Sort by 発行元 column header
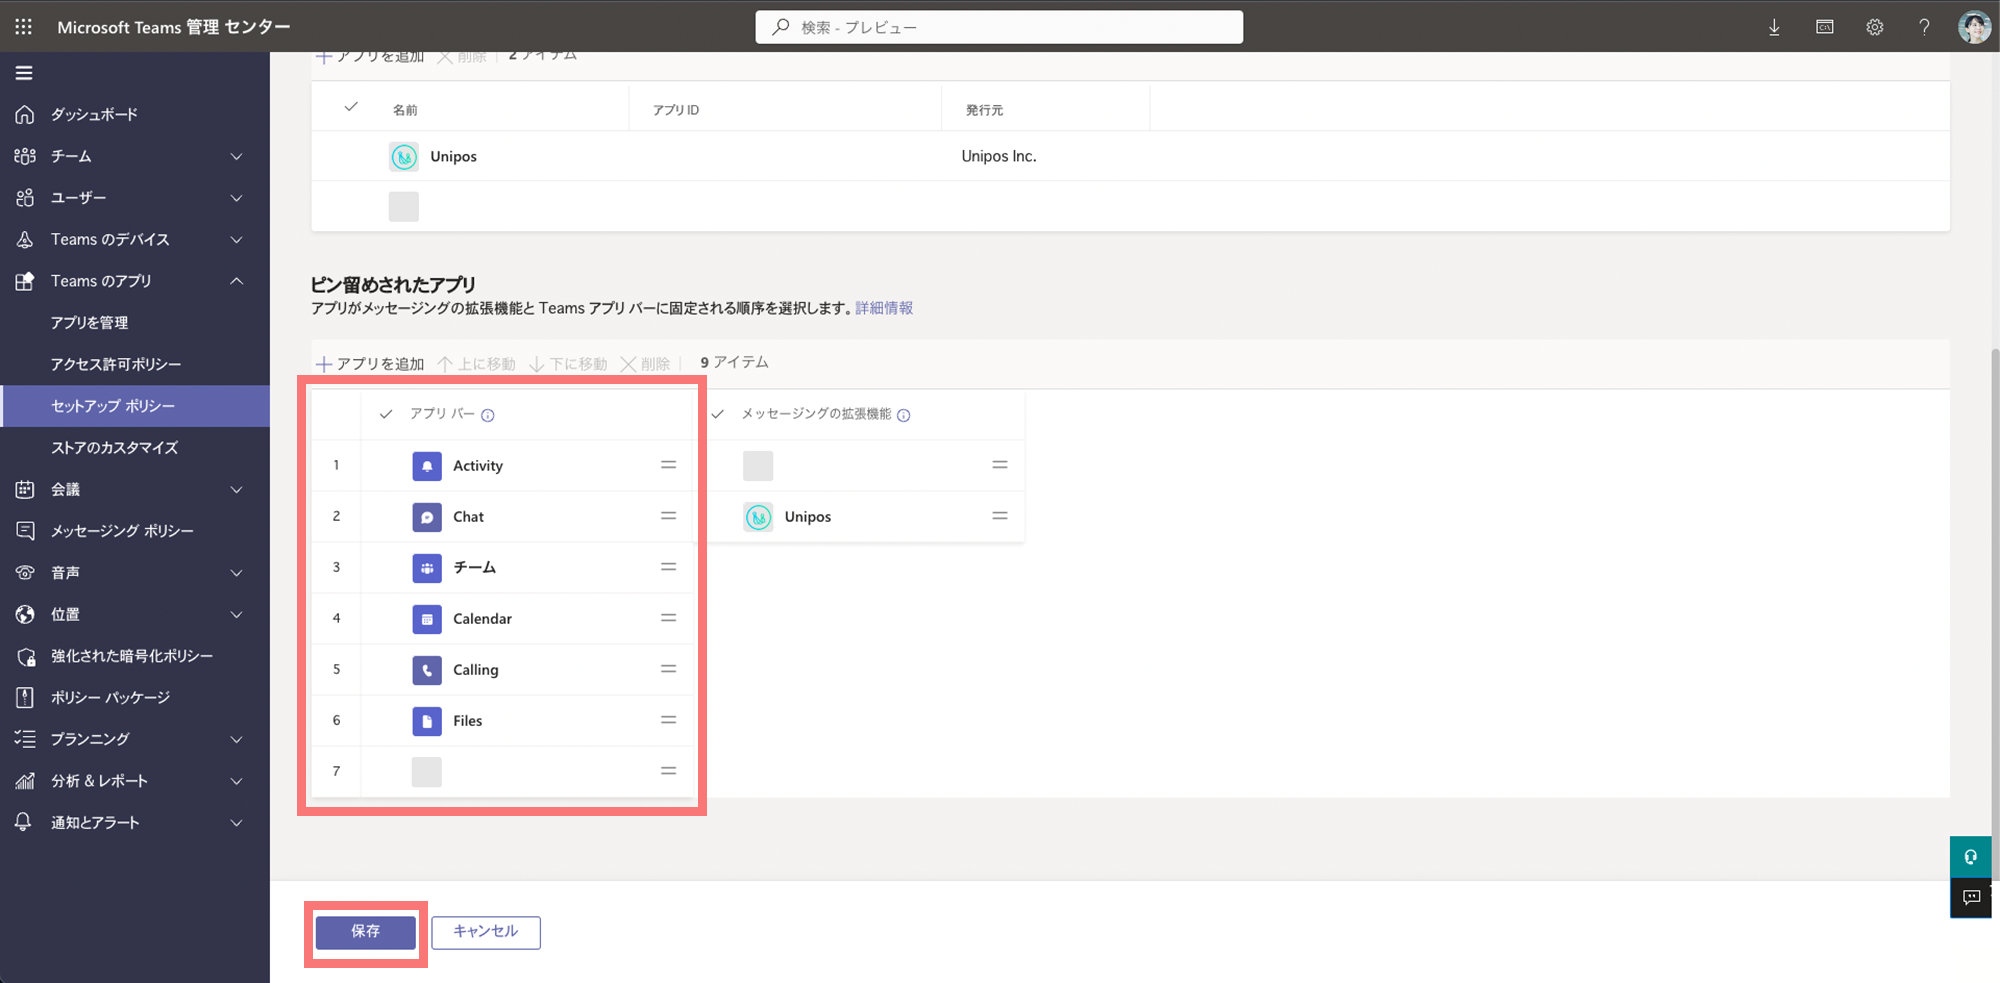Image resolution: width=2000 pixels, height=983 pixels. coord(984,110)
